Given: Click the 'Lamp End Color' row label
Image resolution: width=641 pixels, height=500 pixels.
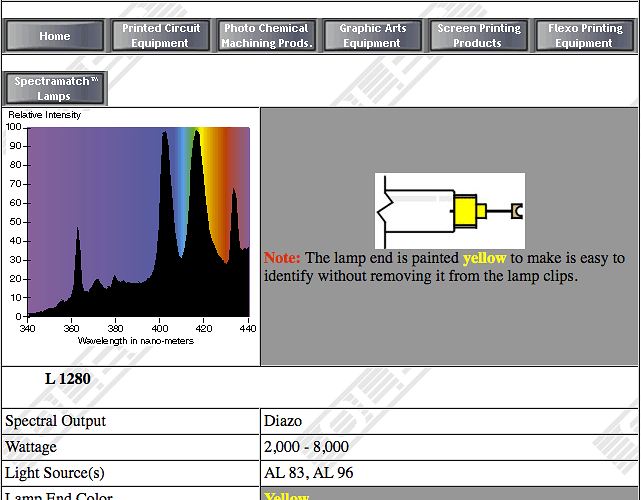Looking at the screenshot, I should click(59, 496).
